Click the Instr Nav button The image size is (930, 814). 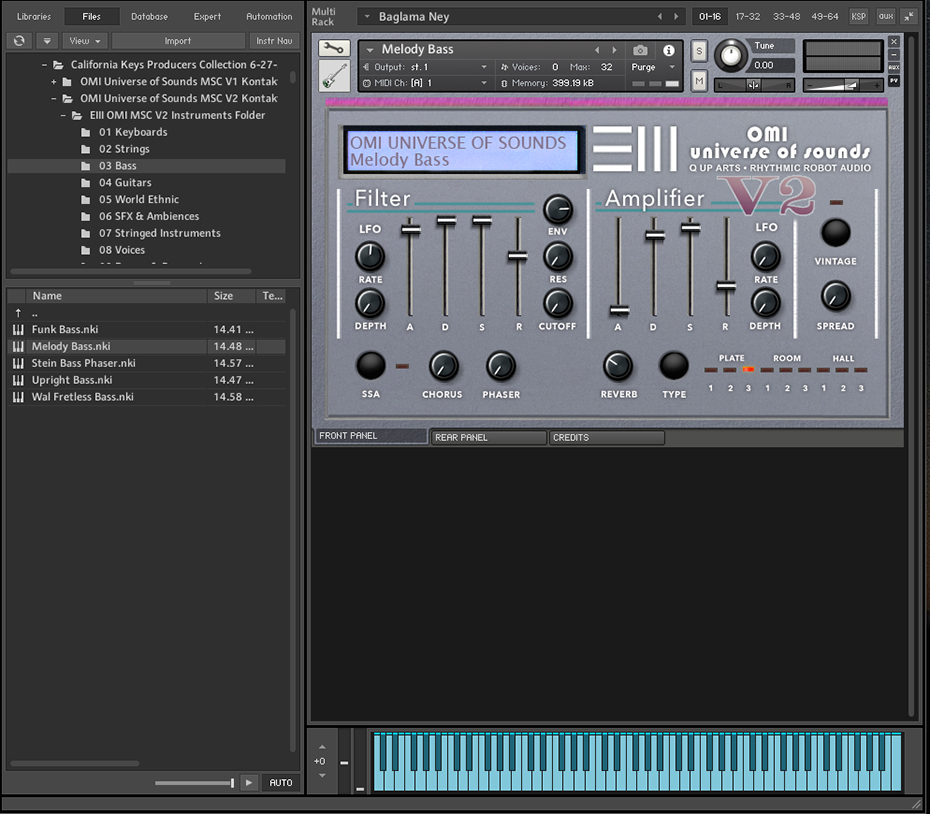click(274, 40)
